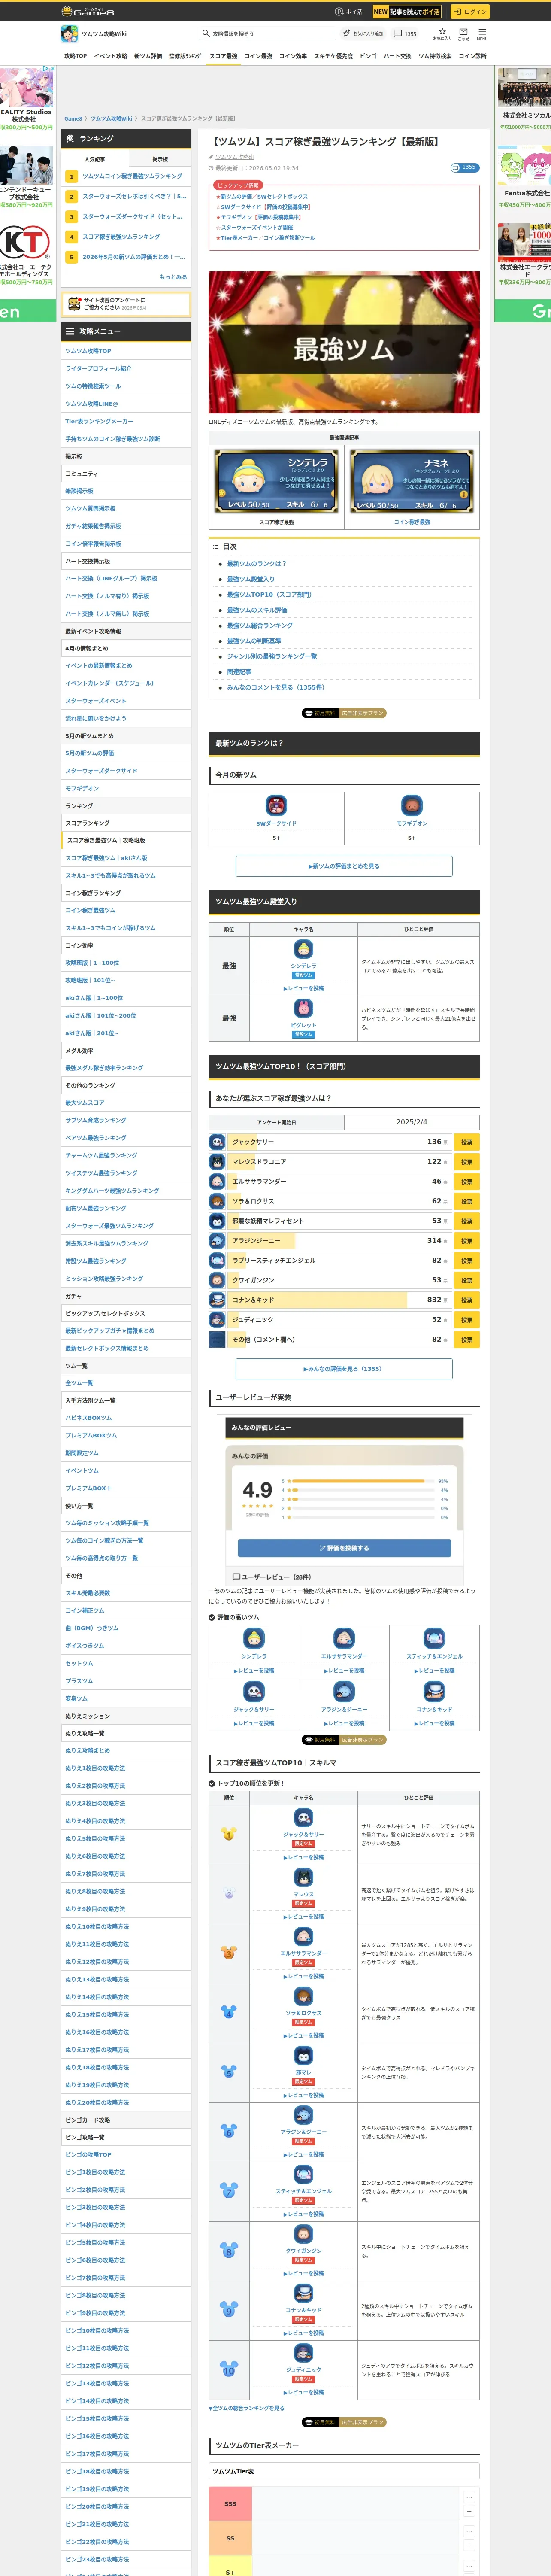Click the 評価を投稿する button
This screenshot has width=551, height=2576.
pos(344,1548)
